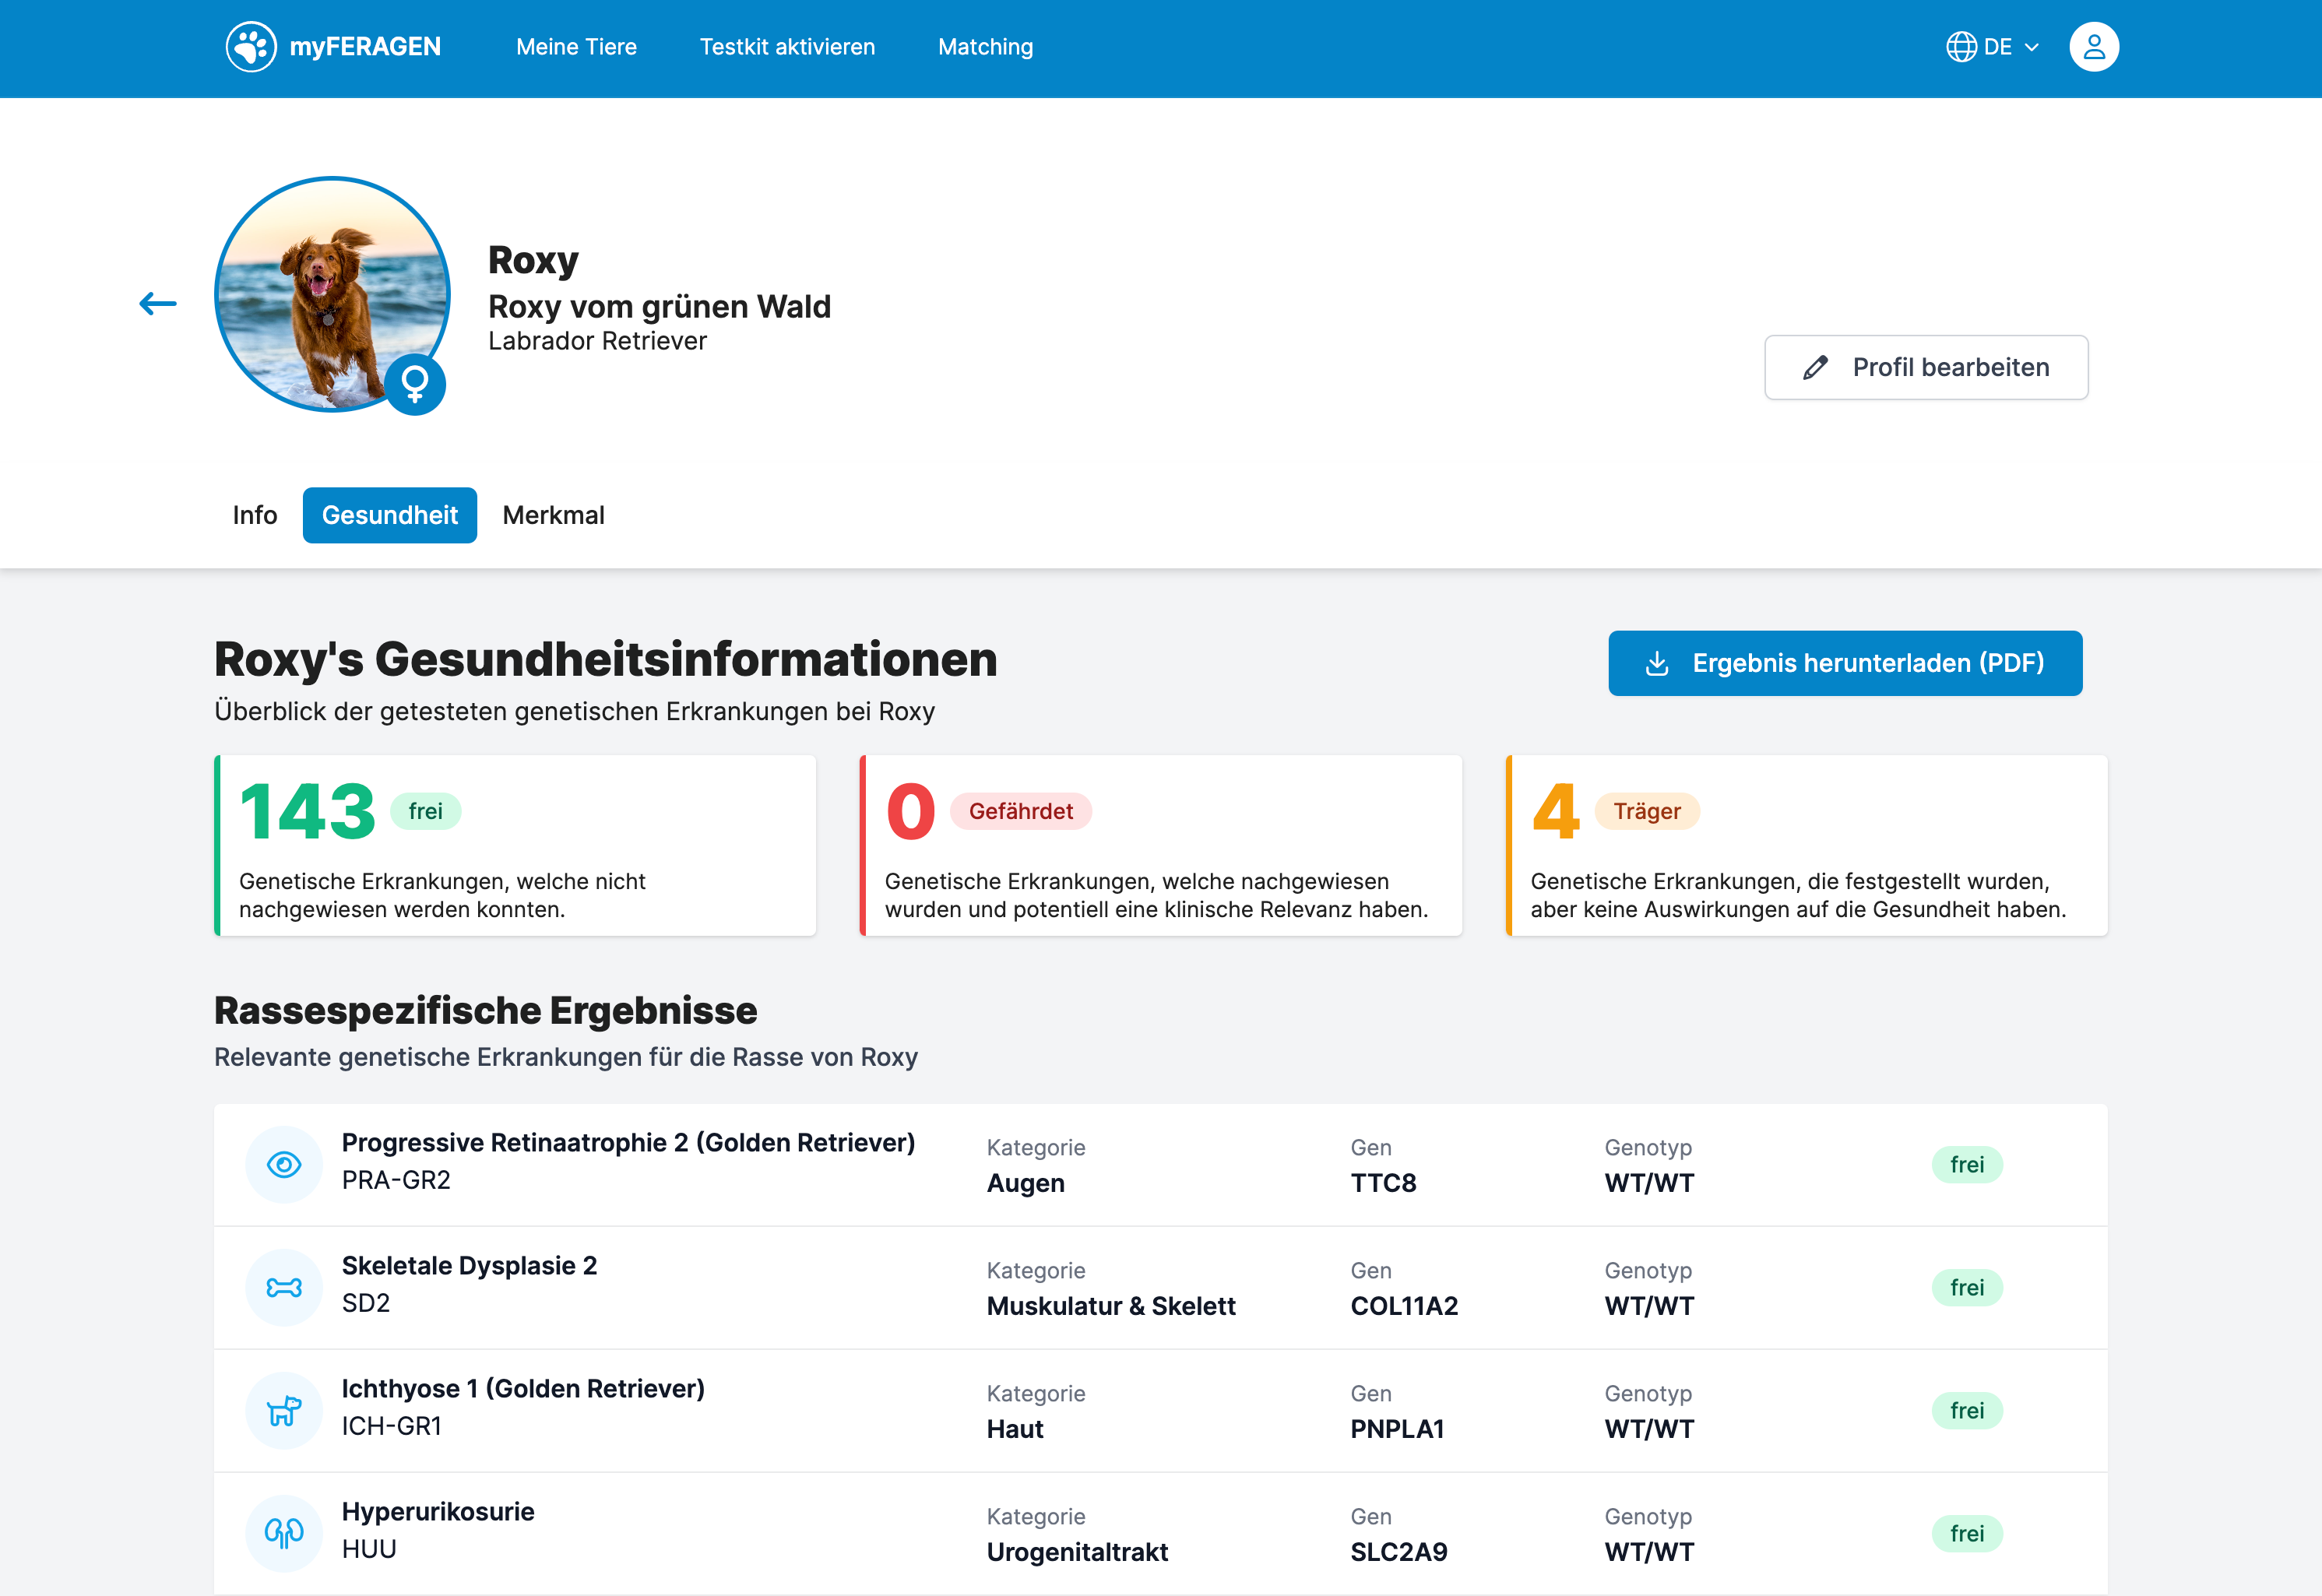Screen dimensions: 2322x1596
Task: Open the user account avatar icon
Action: (2094, 46)
